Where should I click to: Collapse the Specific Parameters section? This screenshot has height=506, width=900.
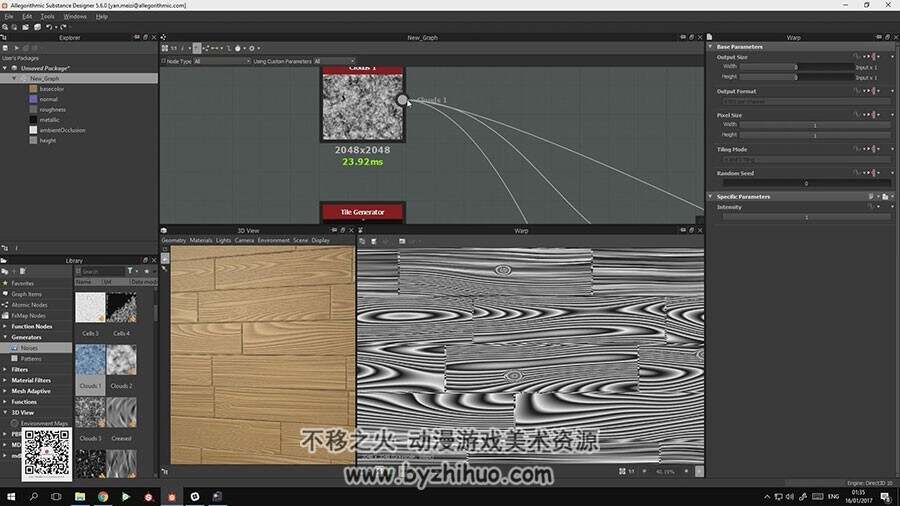pyautogui.click(x=710, y=196)
